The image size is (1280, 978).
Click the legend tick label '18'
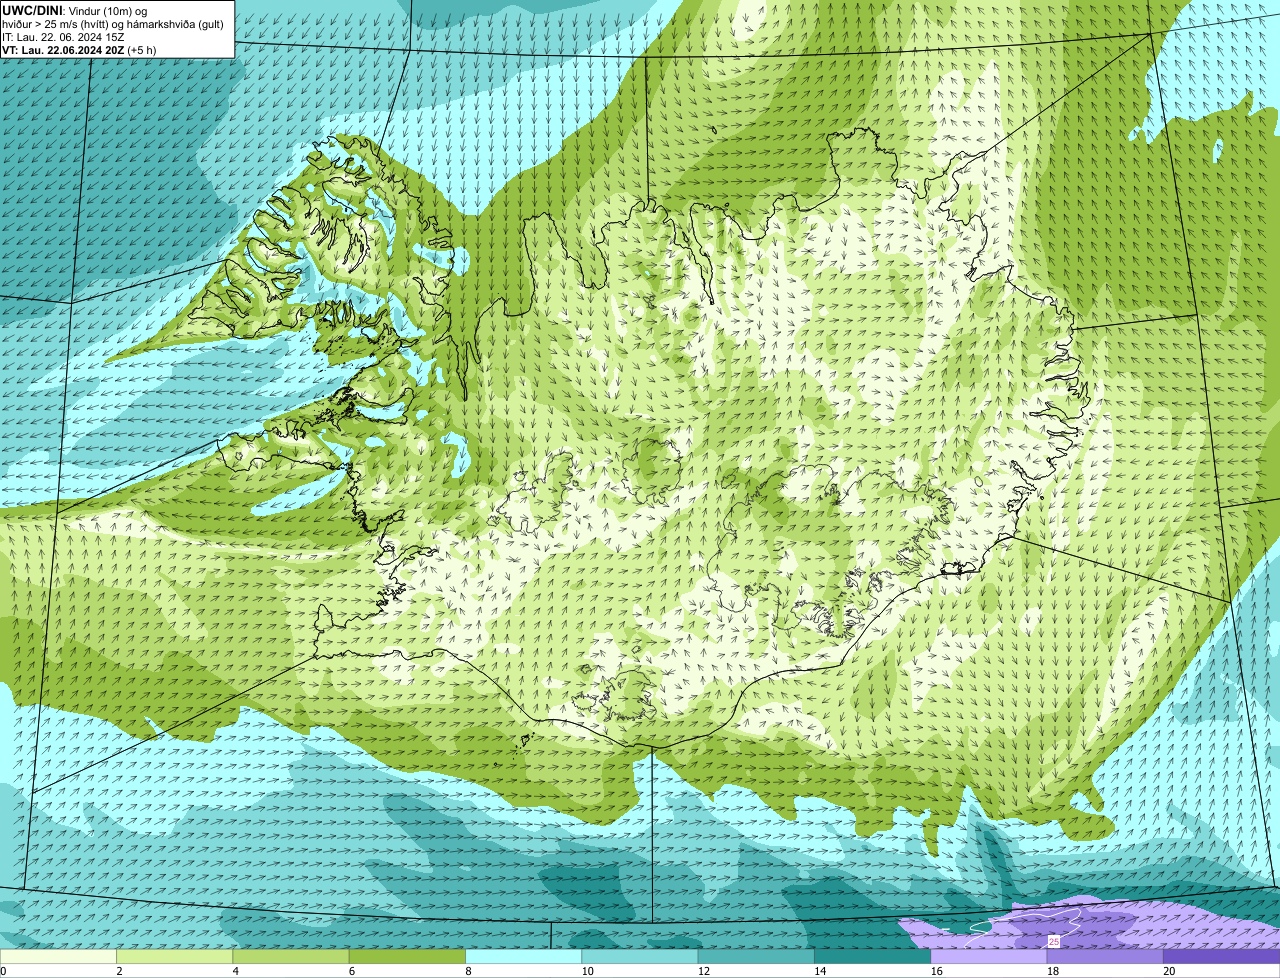pyautogui.click(x=1053, y=971)
